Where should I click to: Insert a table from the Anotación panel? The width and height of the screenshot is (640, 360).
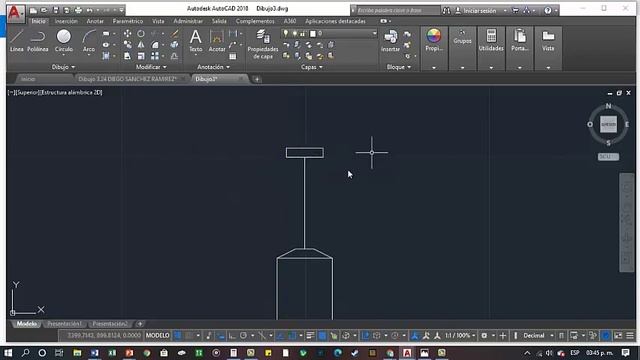(x=233, y=56)
